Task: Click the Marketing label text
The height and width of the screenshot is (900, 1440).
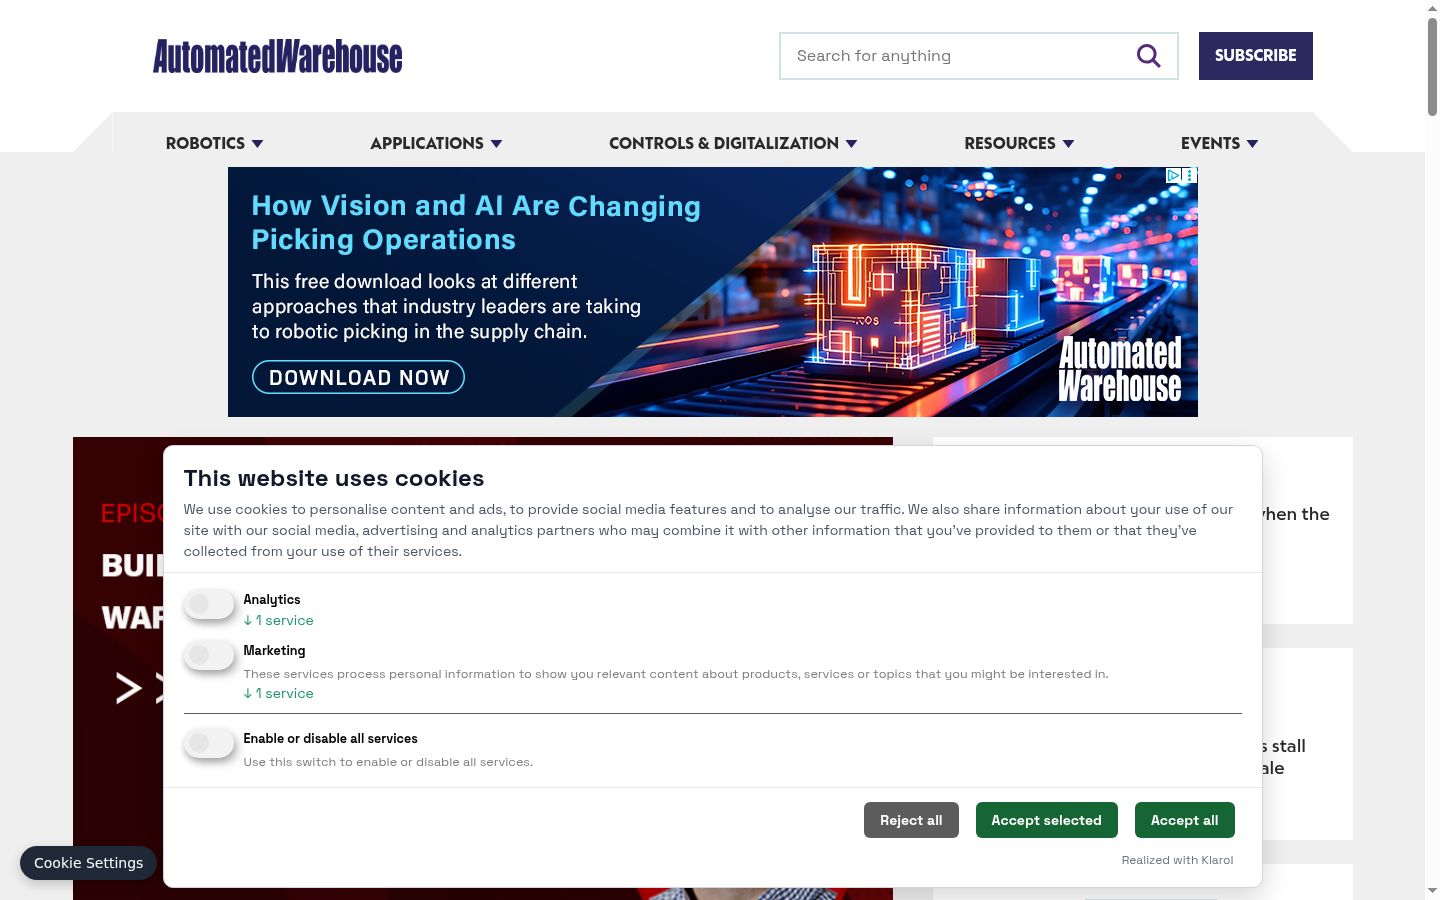Action: (x=274, y=650)
